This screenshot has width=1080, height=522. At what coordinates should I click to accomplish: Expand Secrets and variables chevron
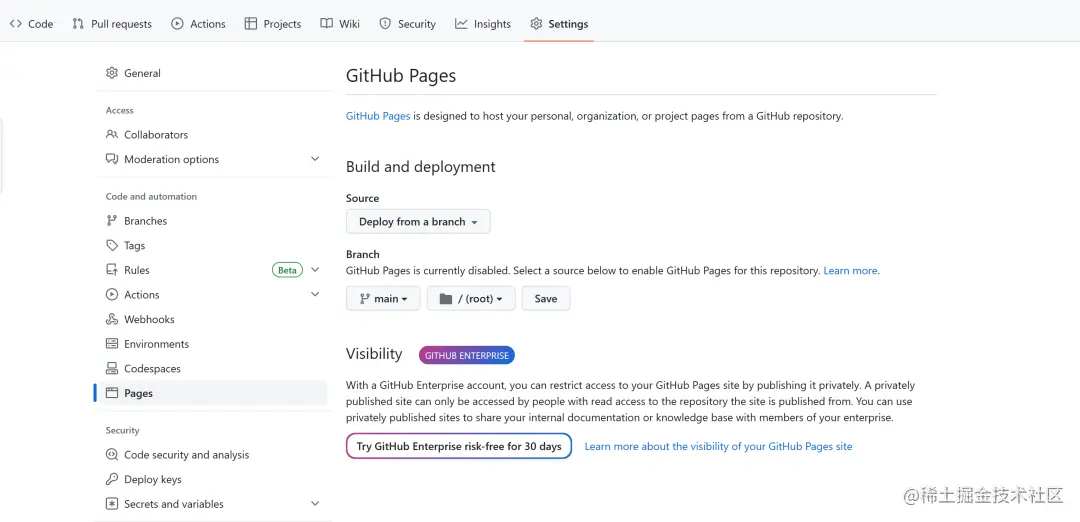coord(315,504)
